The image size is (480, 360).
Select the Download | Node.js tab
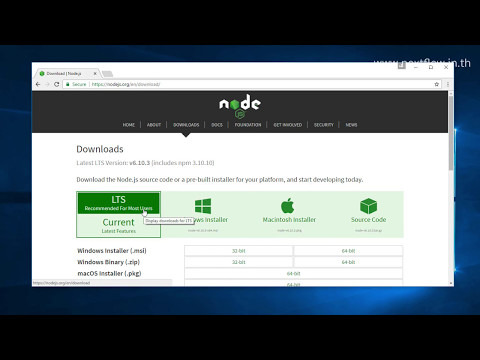coord(67,73)
